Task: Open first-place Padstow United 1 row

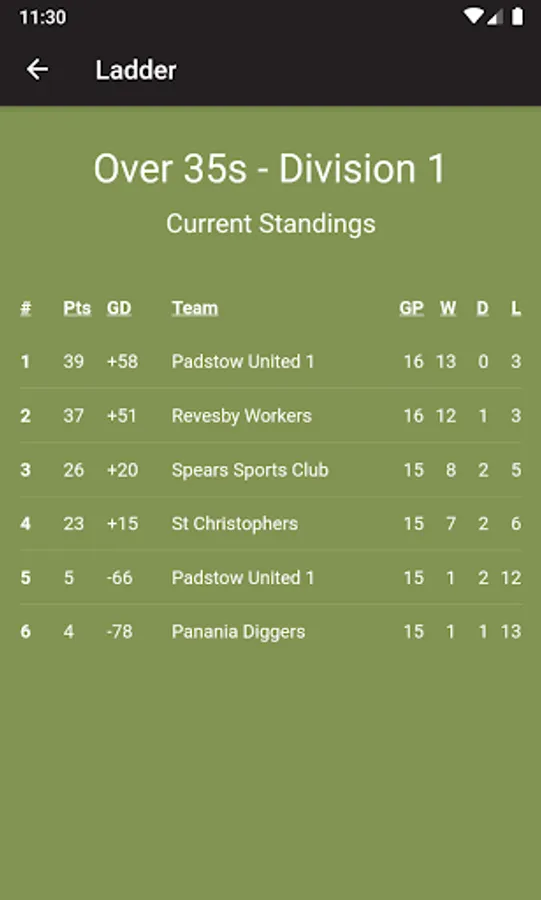Action: [271, 361]
